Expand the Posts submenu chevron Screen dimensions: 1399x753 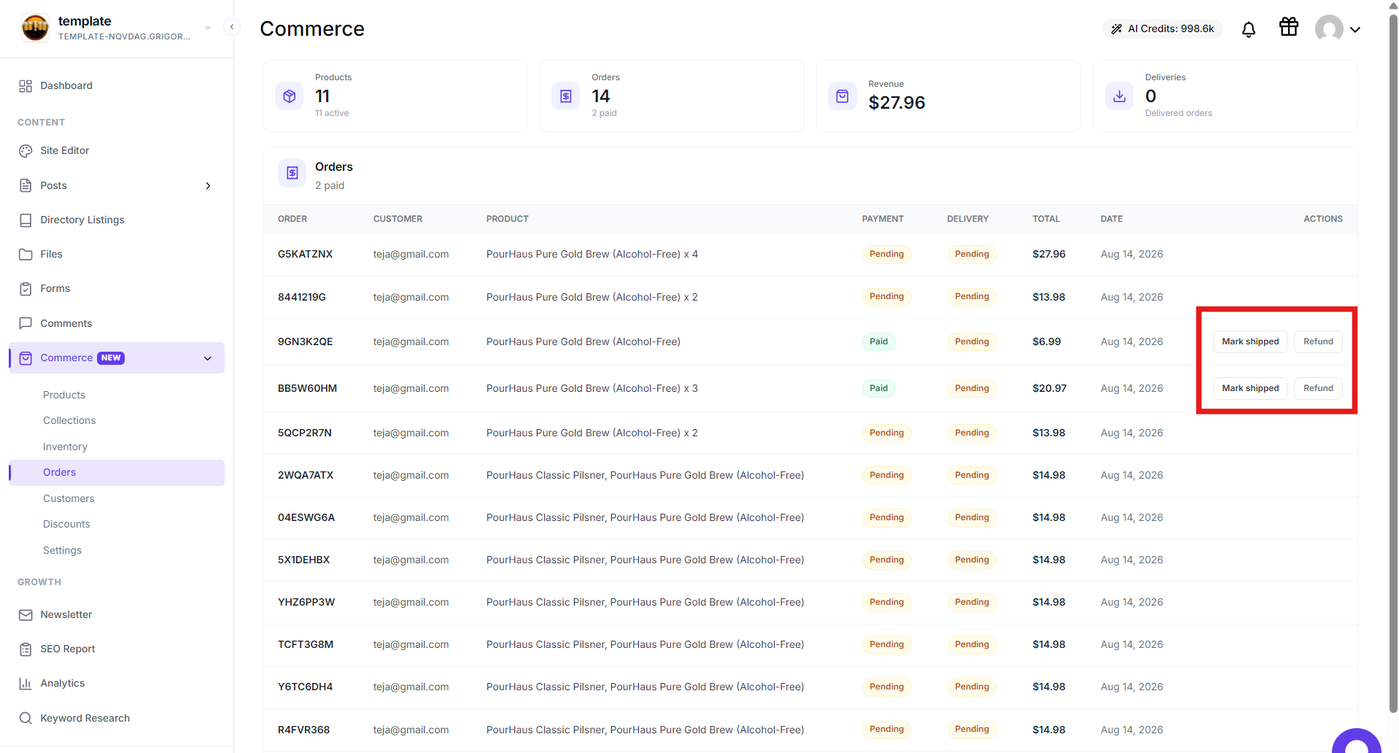(x=208, y=186)
